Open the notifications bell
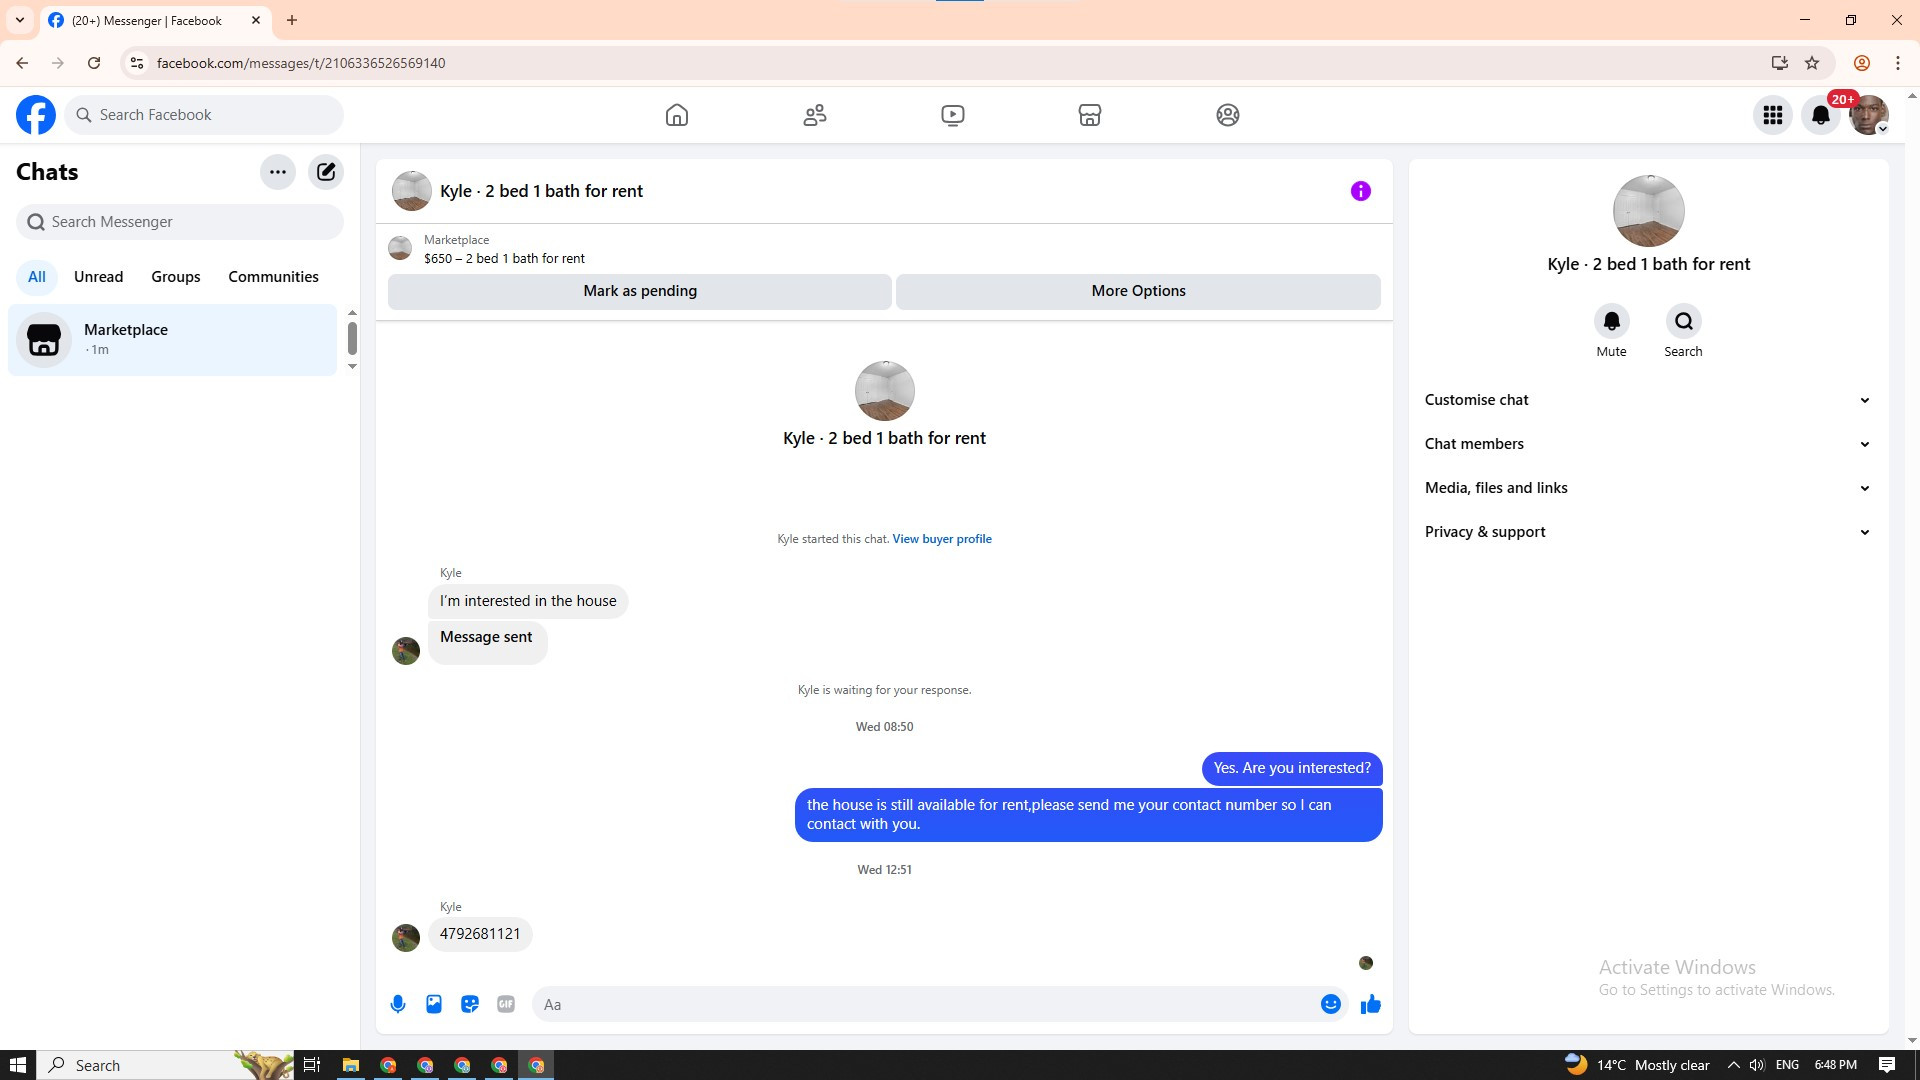This screenshot has height=1080, width=1920. point(1820,115)
